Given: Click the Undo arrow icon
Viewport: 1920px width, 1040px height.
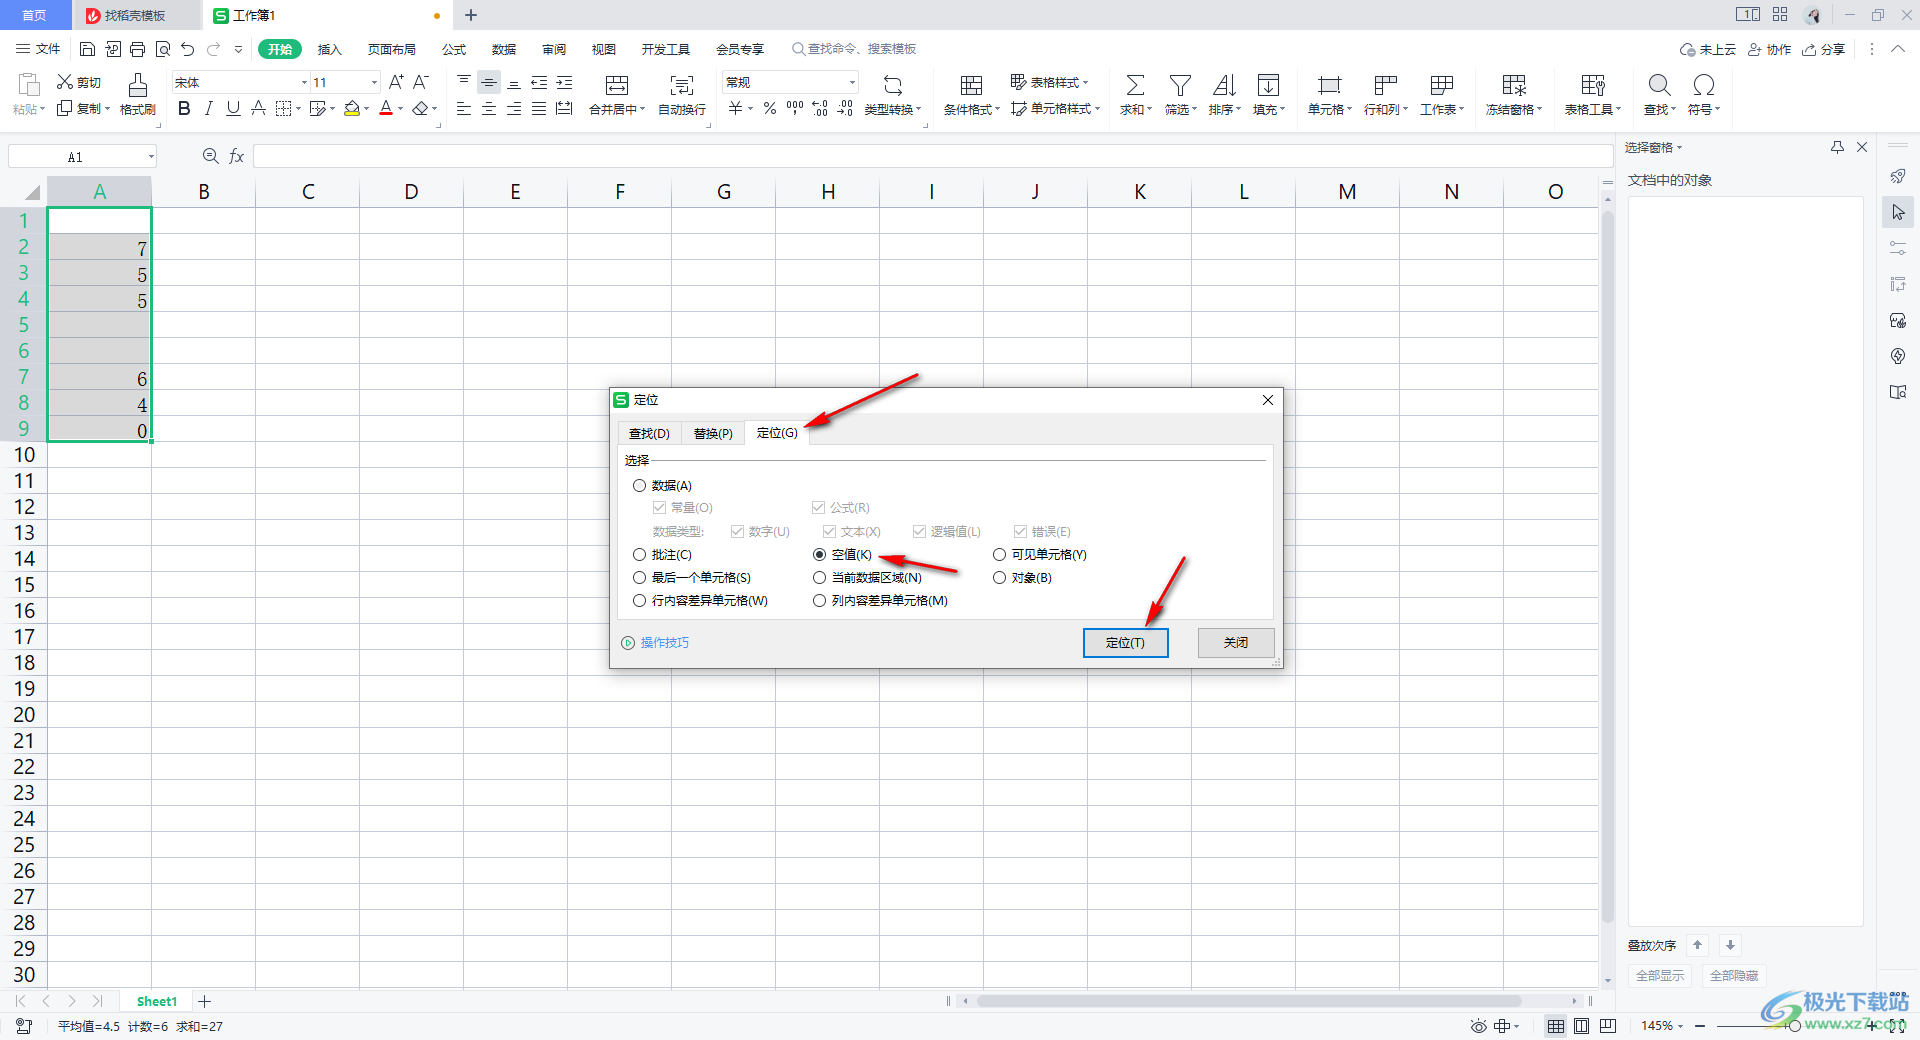Looking at the screenshot, I should [x=188, y=49].
